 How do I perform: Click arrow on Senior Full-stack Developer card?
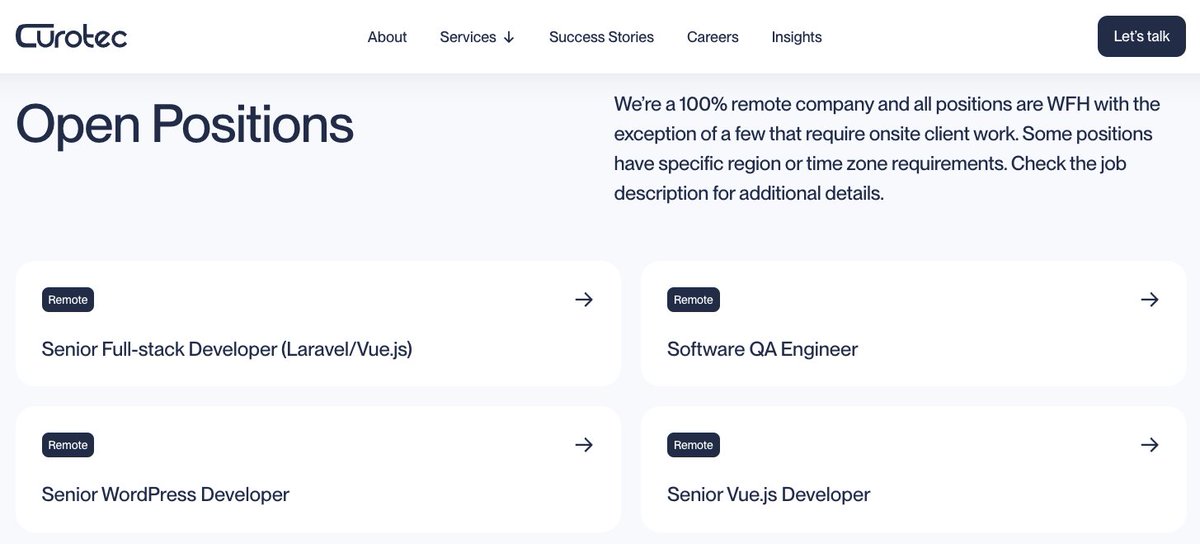click(x=584, y=299)
